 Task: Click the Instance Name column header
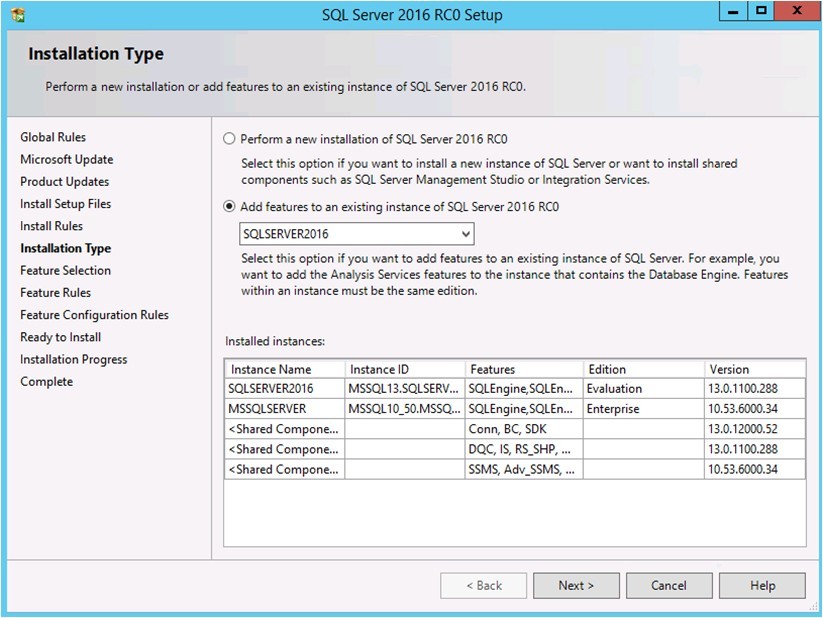(x=285, y=369)
